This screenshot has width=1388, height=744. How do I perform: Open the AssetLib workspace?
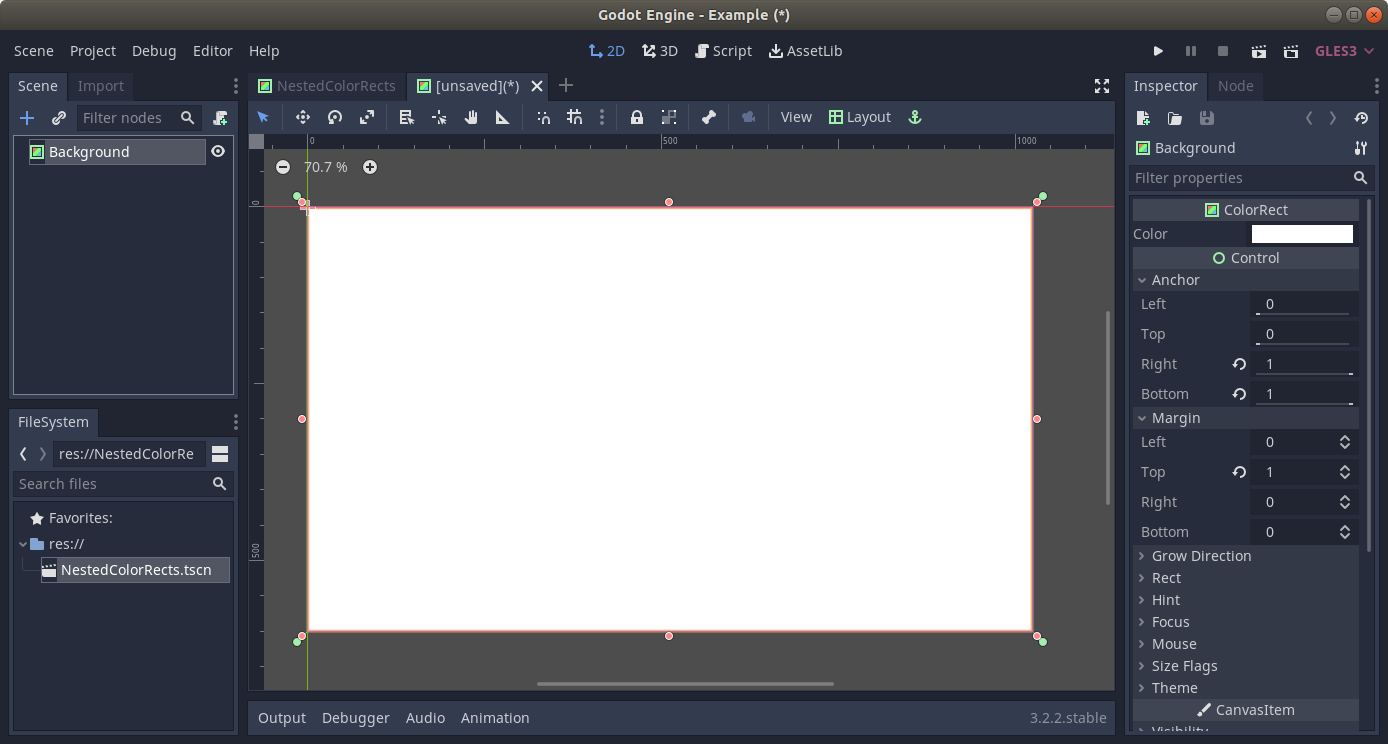point(805,51)
